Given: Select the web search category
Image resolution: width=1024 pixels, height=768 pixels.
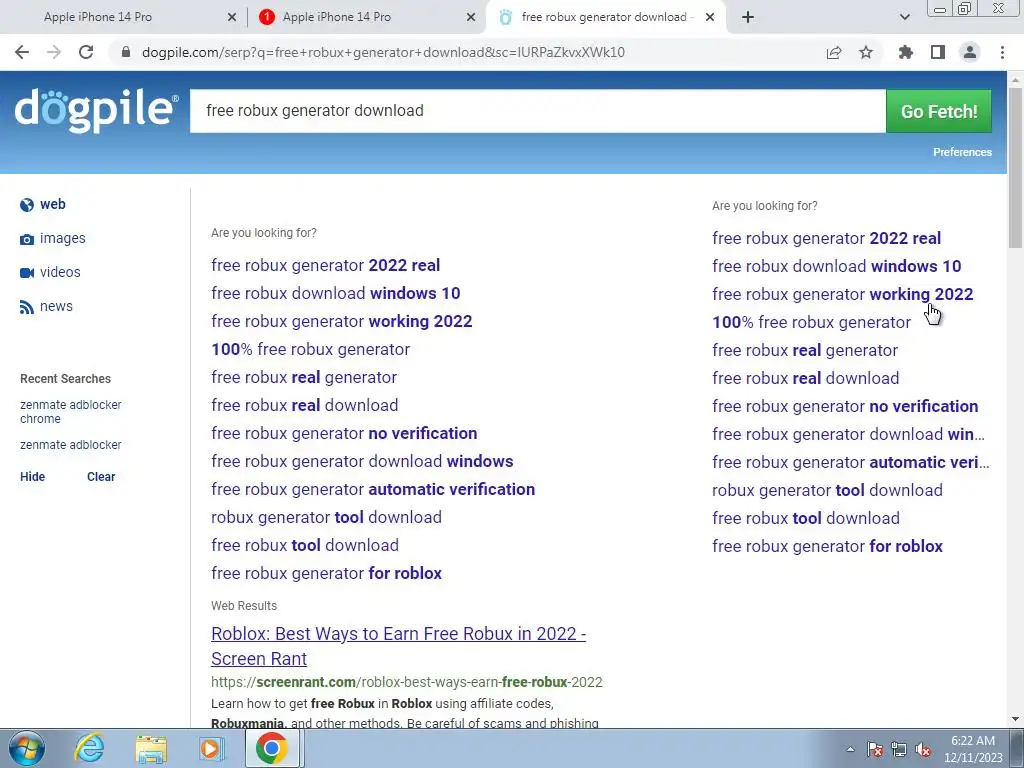Looking at the screenshot, I should click(x=53, y=204).
